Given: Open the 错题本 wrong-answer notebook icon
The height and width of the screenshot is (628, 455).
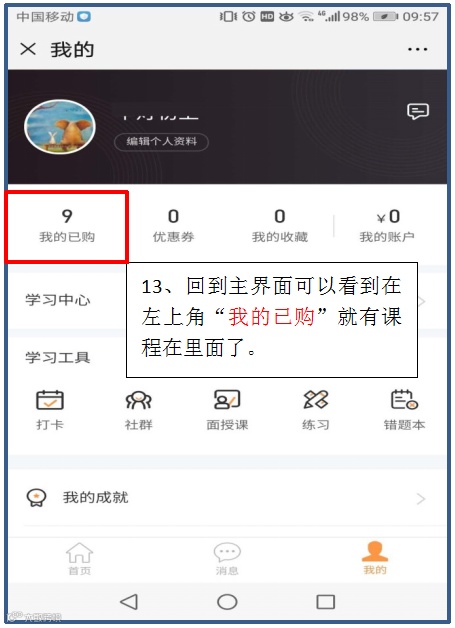Looking at the screenshot, I should pos(404,400).
